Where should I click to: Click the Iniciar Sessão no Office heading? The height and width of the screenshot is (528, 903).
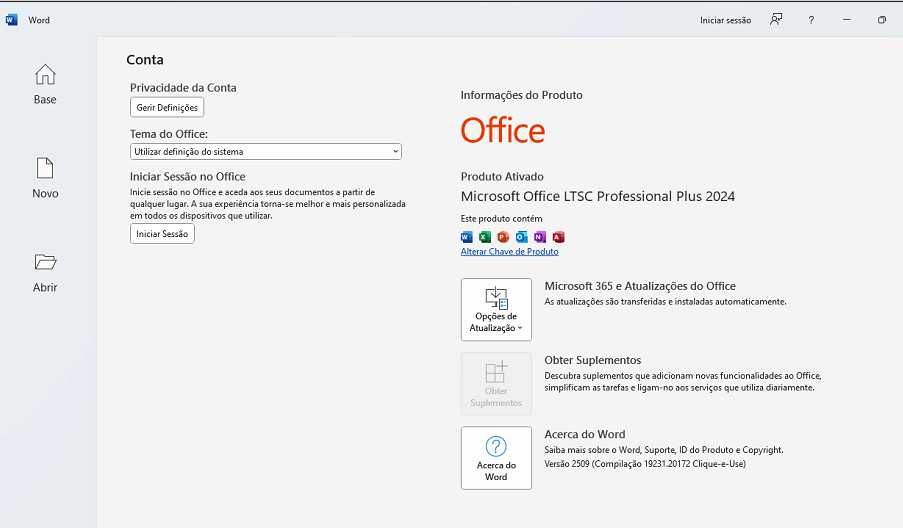click(x=187, y=176)
